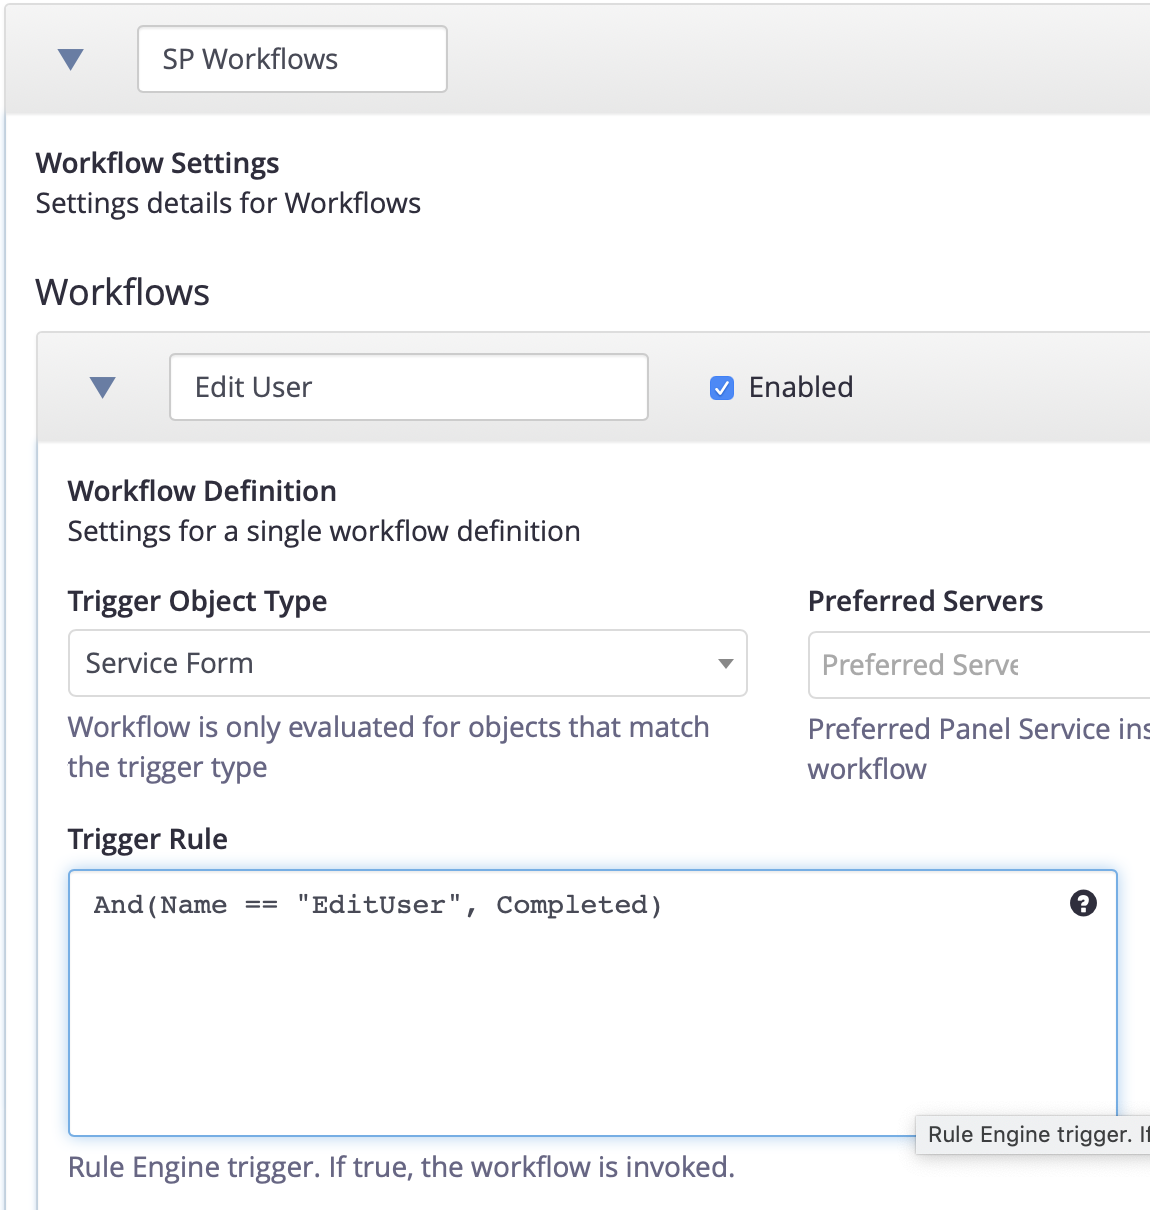Click the Workflow Definition heading

coord(202,491)
